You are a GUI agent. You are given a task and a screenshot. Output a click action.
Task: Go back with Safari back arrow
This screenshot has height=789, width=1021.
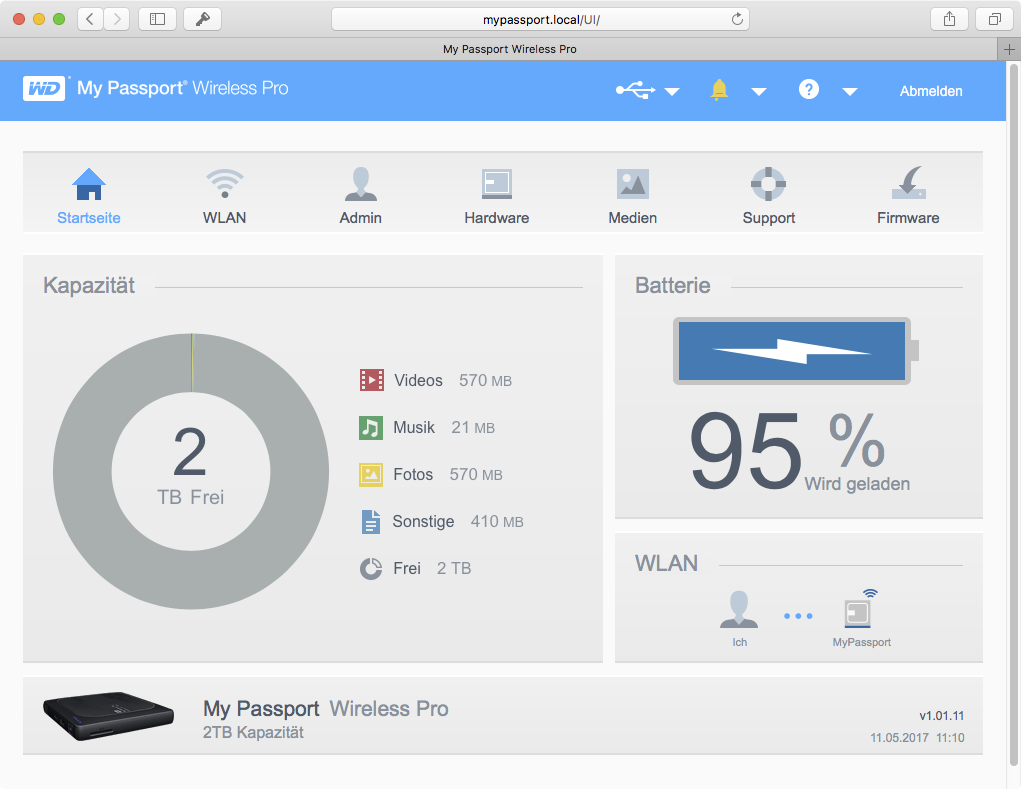coord(91,19)
